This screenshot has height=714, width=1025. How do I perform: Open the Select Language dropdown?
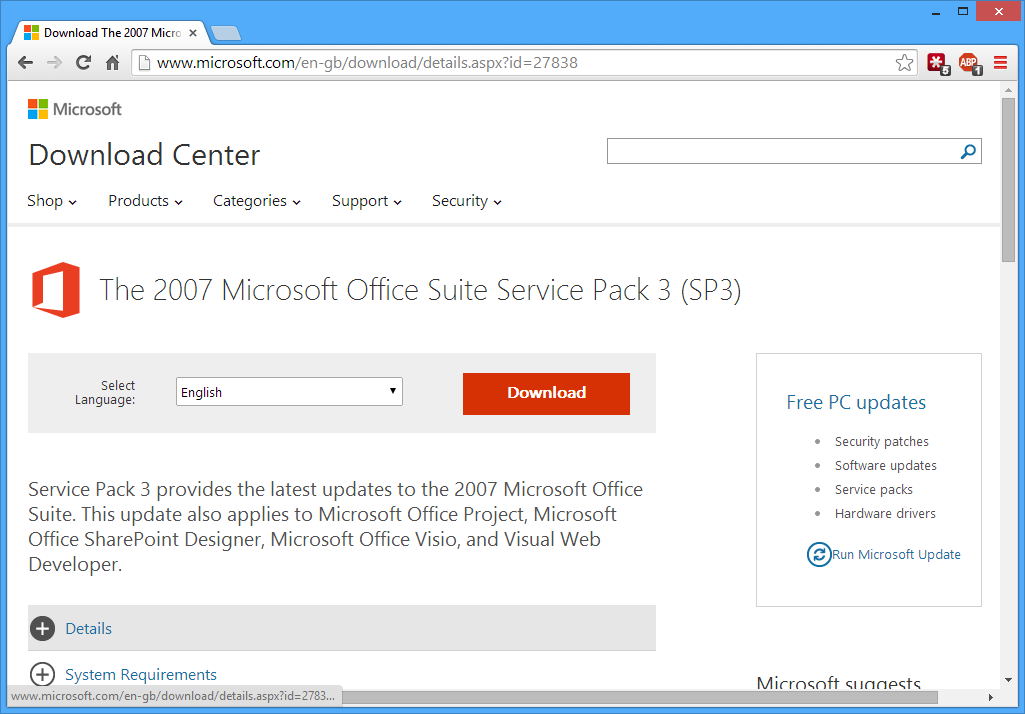289,392
